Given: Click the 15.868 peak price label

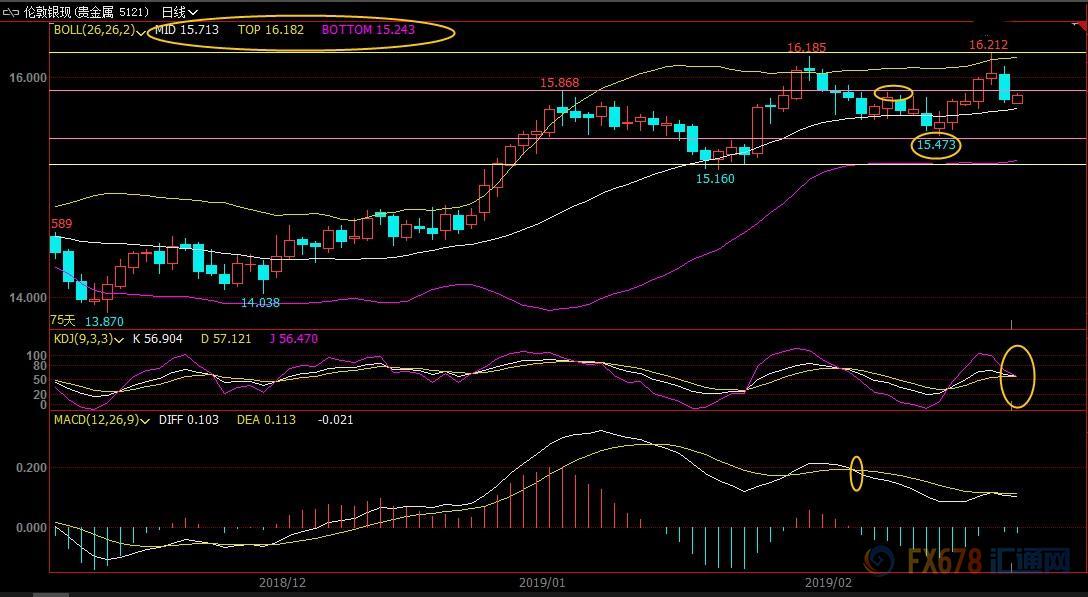Looking at the screenshot, I should point(559,83).
